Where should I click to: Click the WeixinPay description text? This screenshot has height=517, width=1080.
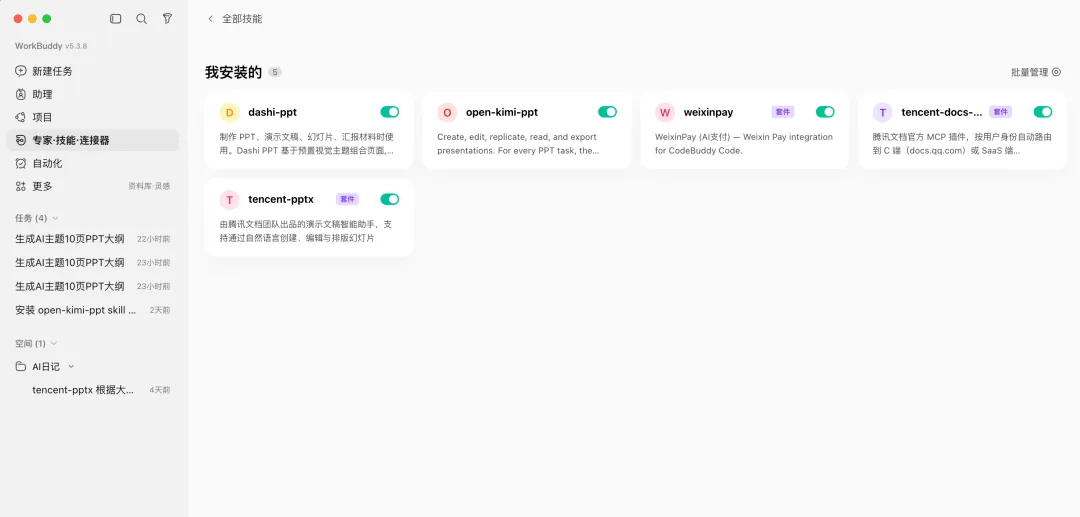click(x=744, y=143)
